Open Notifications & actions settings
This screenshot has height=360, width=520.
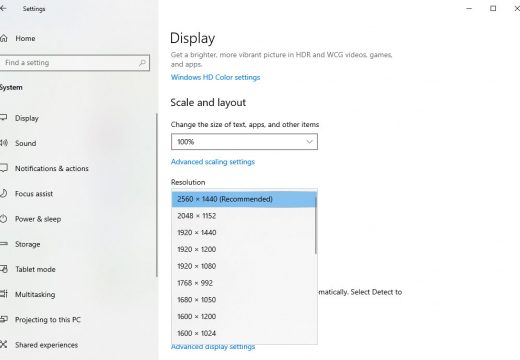[52, 168]
